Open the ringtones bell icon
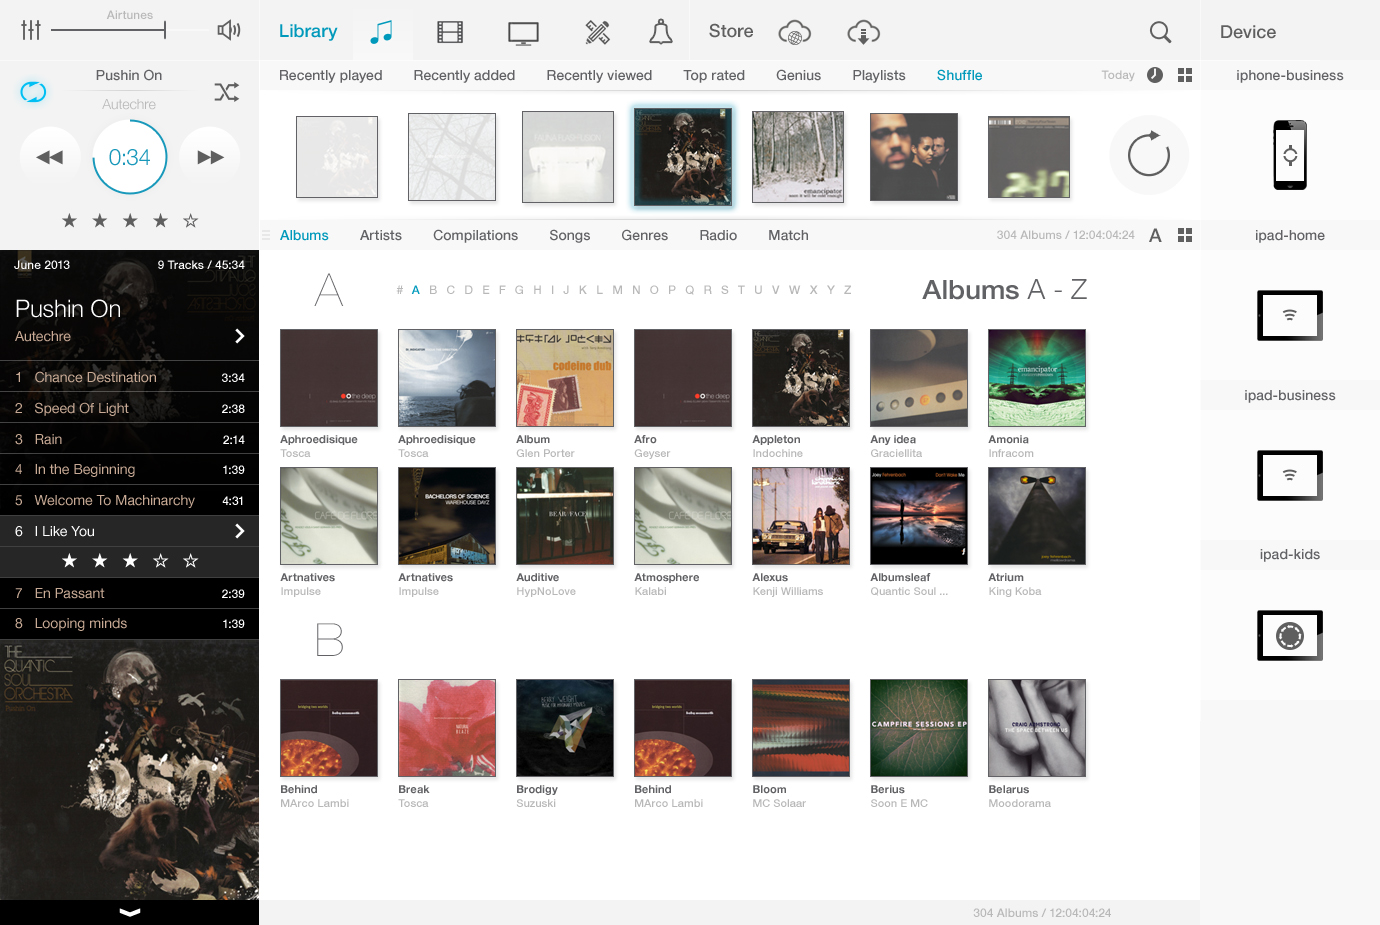Screen dimensions: 1380x925 [661, 32]
